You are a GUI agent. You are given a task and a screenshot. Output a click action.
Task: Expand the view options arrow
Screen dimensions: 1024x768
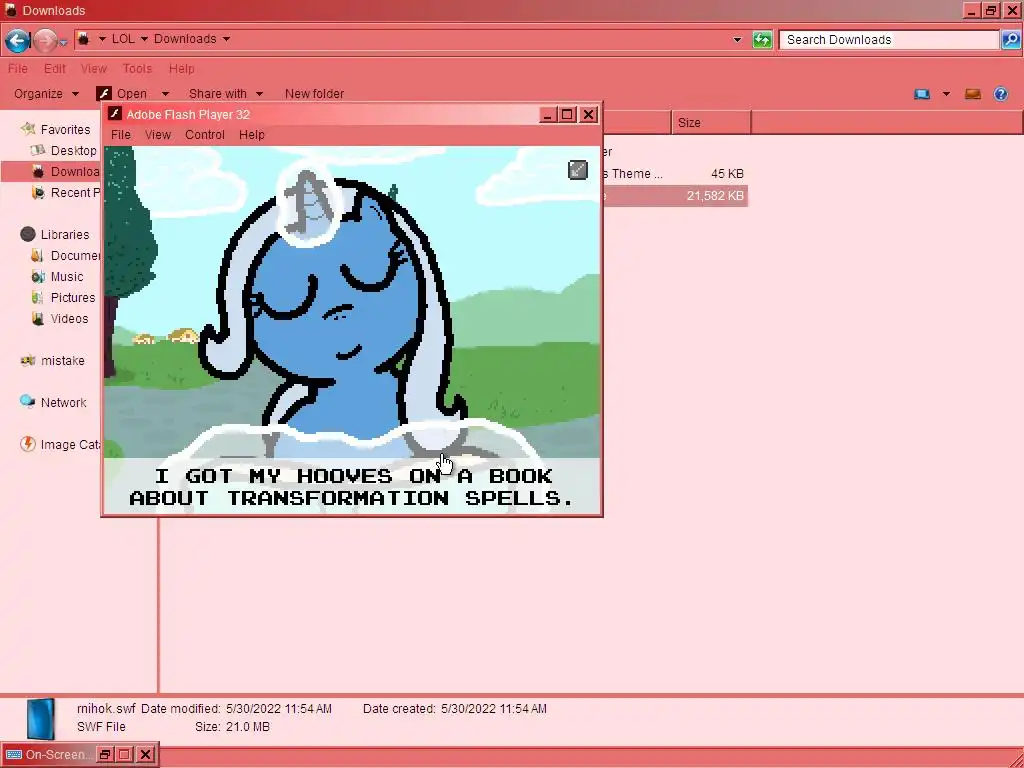(x=946, y=94)
